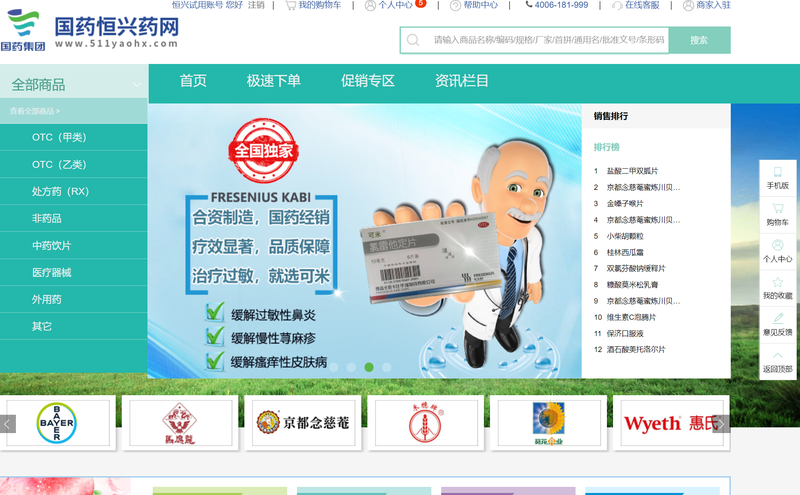Click the 国药恒兴药网 site logo
This screenshot has width=800, height=495.
pyautogui.click(x=90, y=31)
